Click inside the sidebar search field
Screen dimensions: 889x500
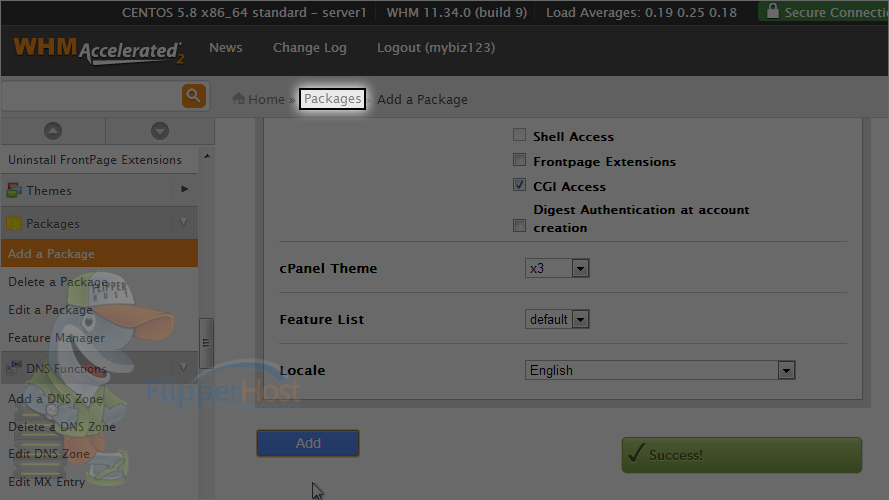(x=92, y=96)
